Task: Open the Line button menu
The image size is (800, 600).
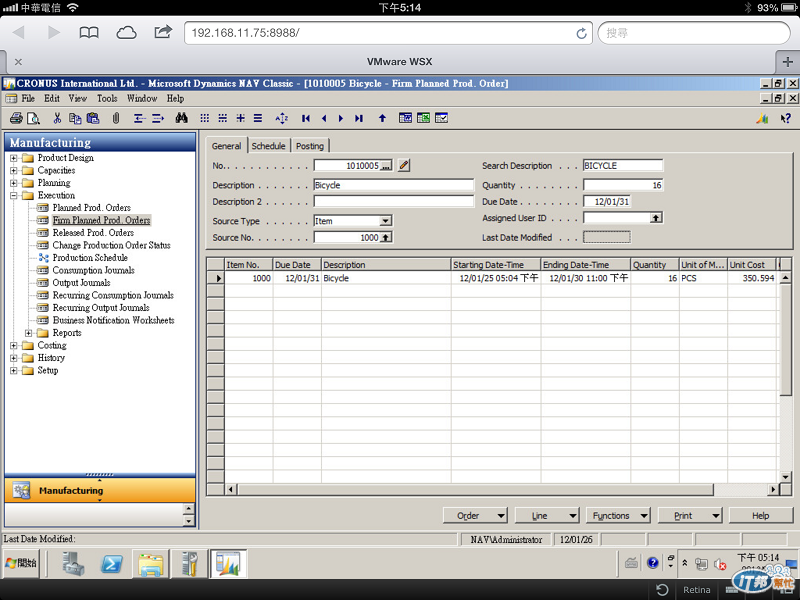Action: click(x=547, y=516)
